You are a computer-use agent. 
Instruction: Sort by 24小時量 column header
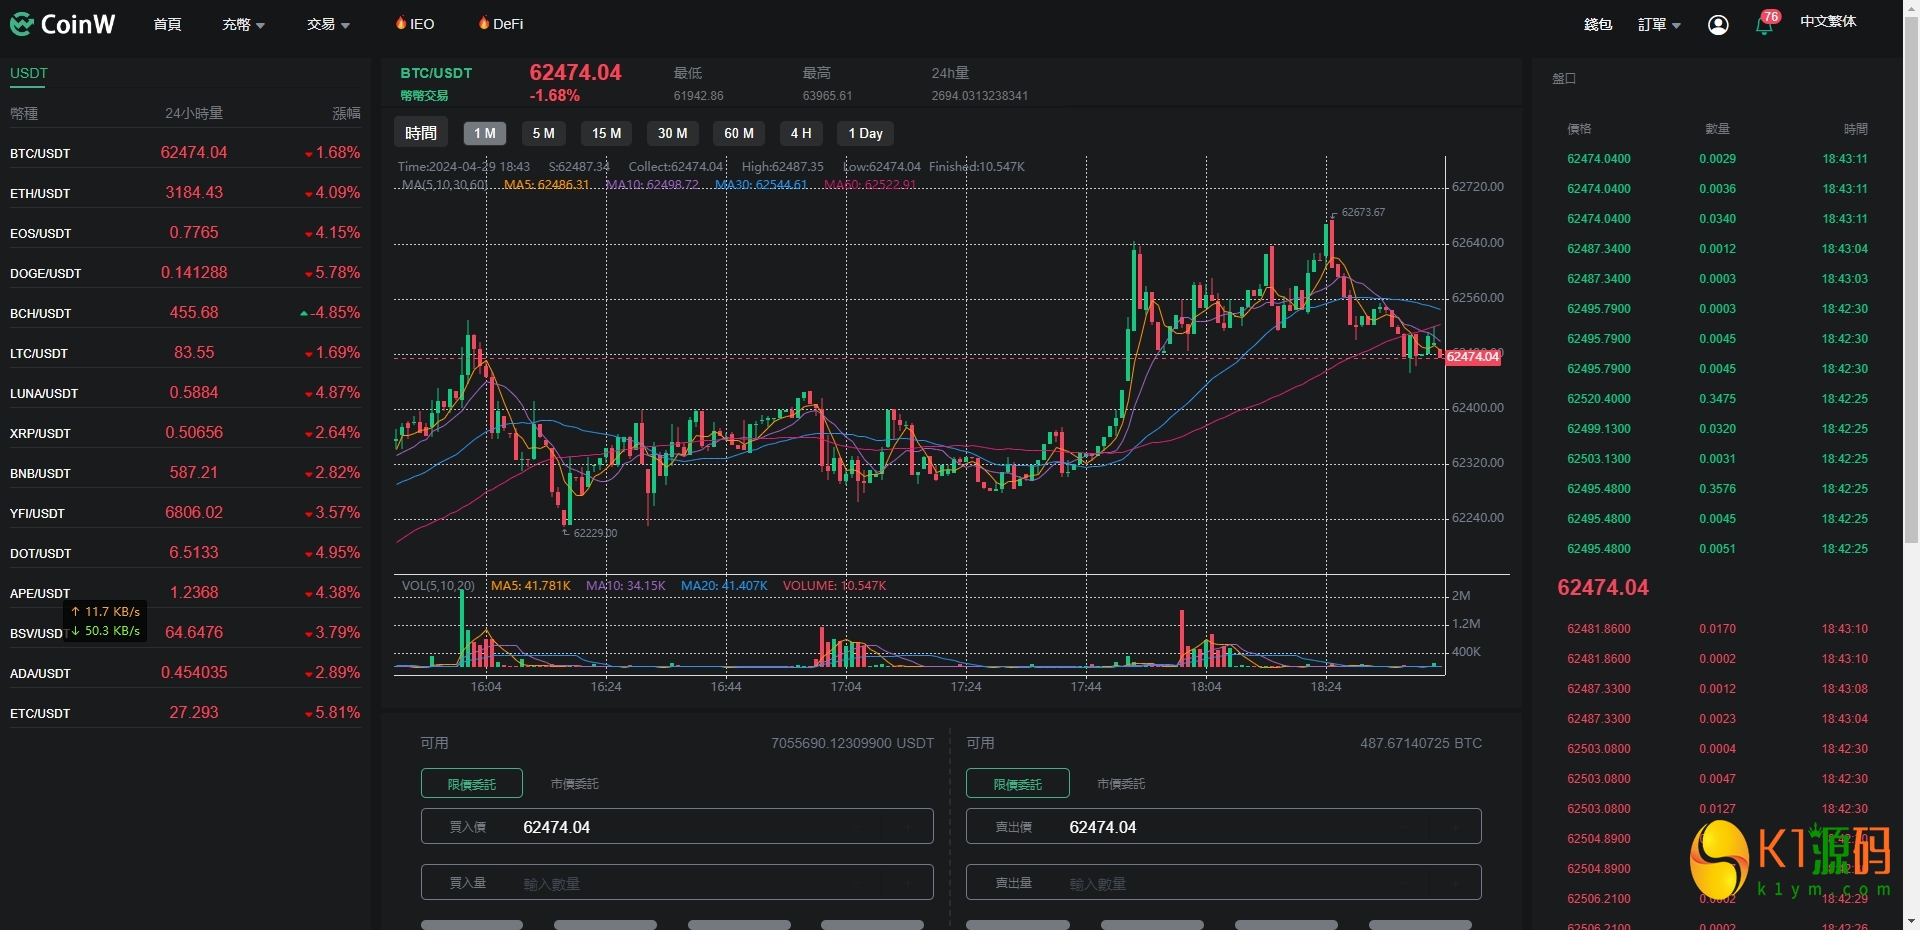194,113
